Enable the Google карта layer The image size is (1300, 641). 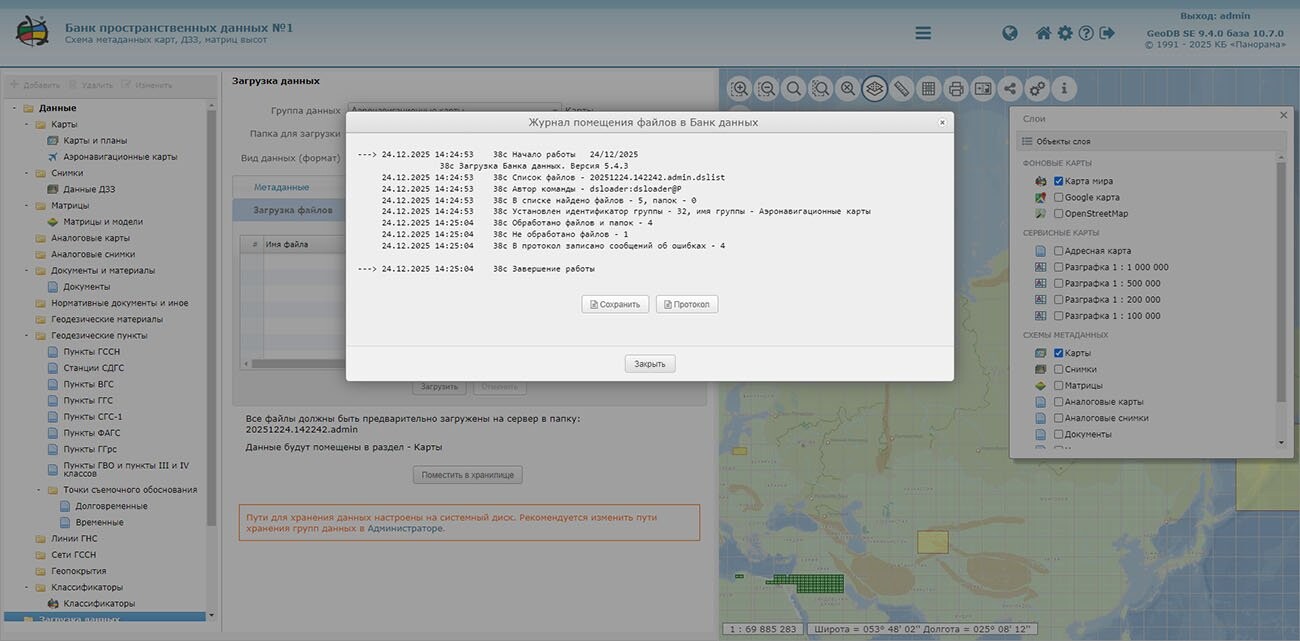1059,197
